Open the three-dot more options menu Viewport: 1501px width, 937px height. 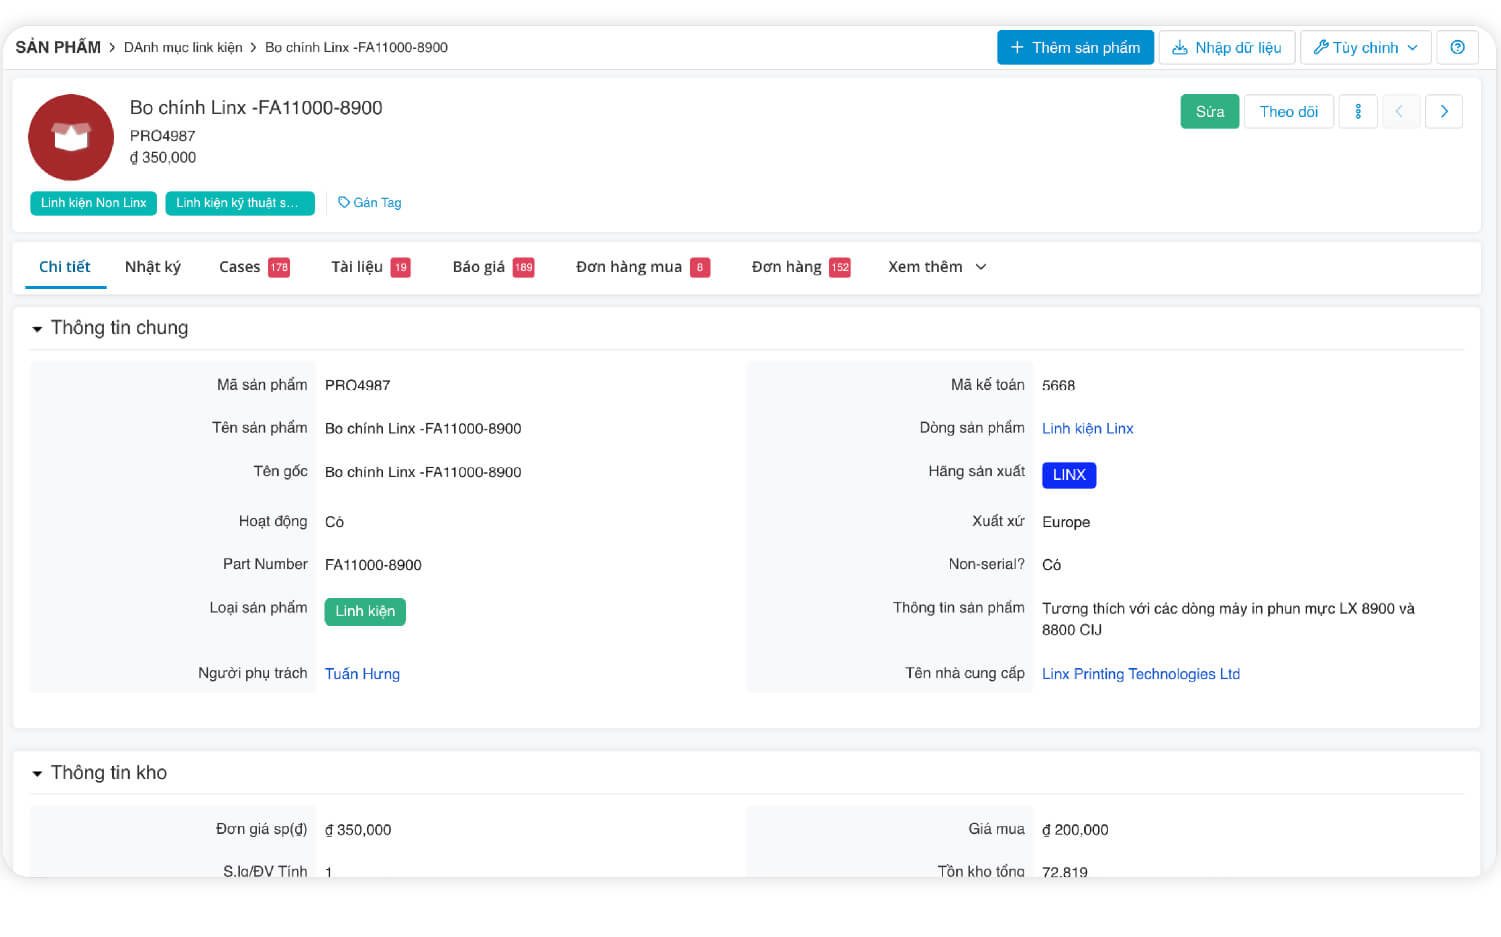(1358, 111)
